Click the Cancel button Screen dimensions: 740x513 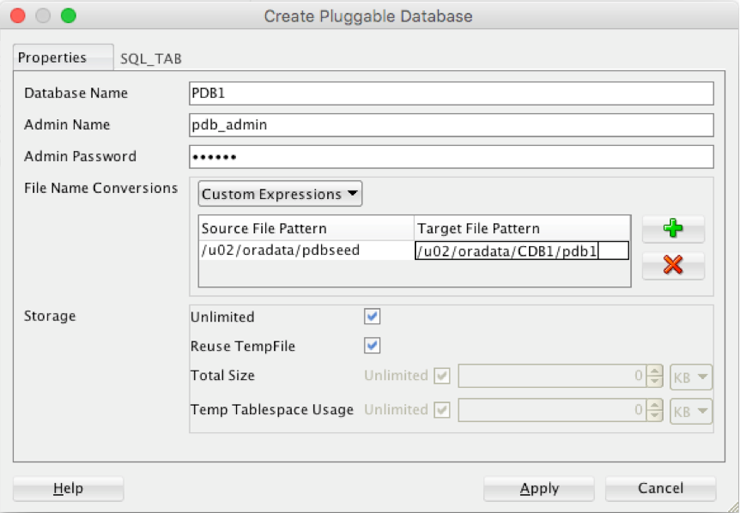pyautogui.click(x=659, y=489)
